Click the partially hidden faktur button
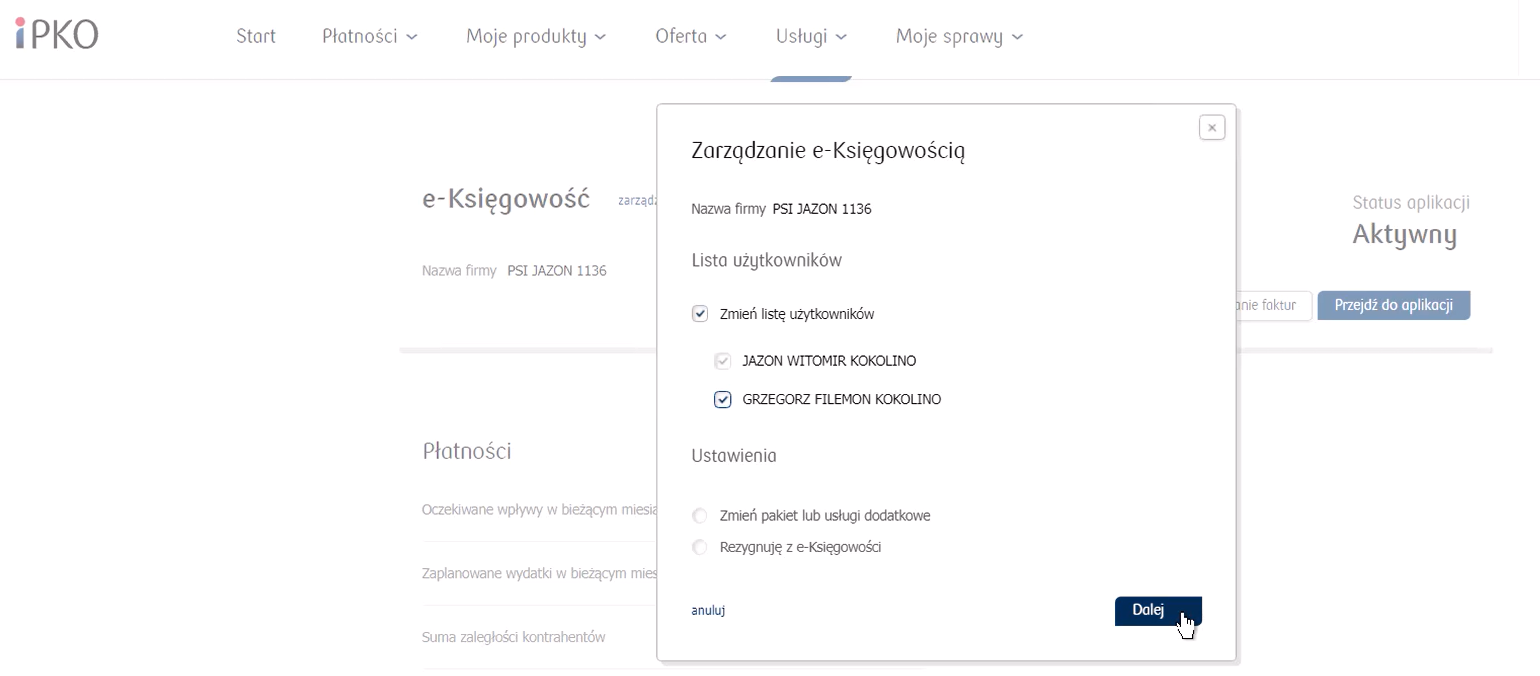 coord(1272,306)
